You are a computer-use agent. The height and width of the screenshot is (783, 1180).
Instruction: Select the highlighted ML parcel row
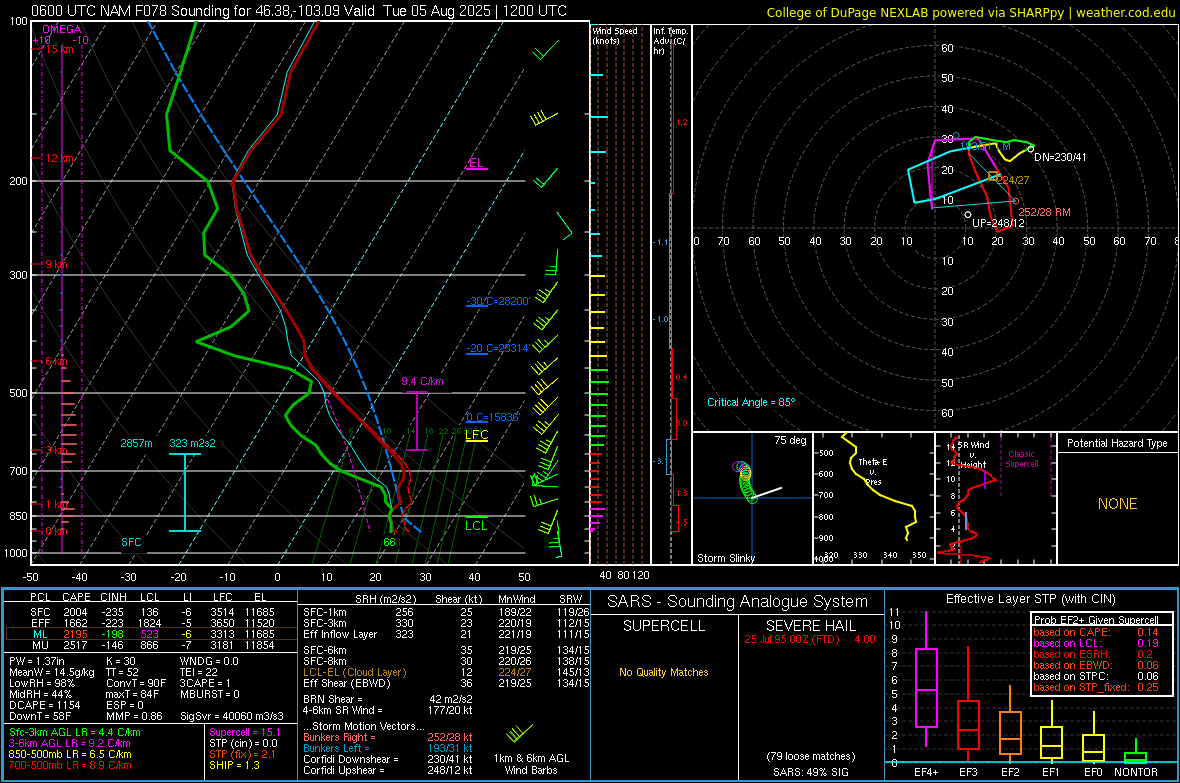coord(151,634)
